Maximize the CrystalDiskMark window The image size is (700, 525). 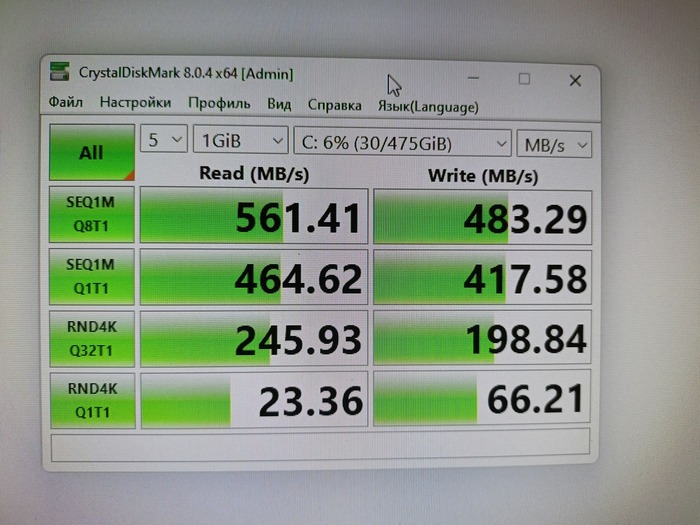pyautogui.click(x=524, y=79)
